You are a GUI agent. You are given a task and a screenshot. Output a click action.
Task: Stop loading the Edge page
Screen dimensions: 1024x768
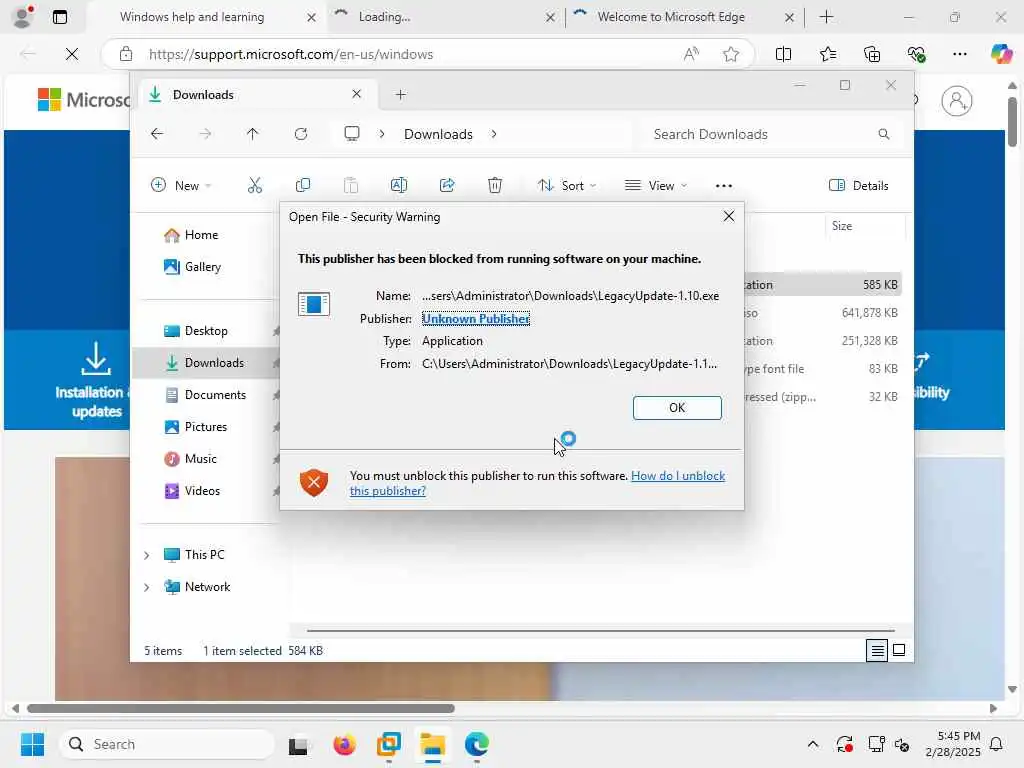point(72,54)
